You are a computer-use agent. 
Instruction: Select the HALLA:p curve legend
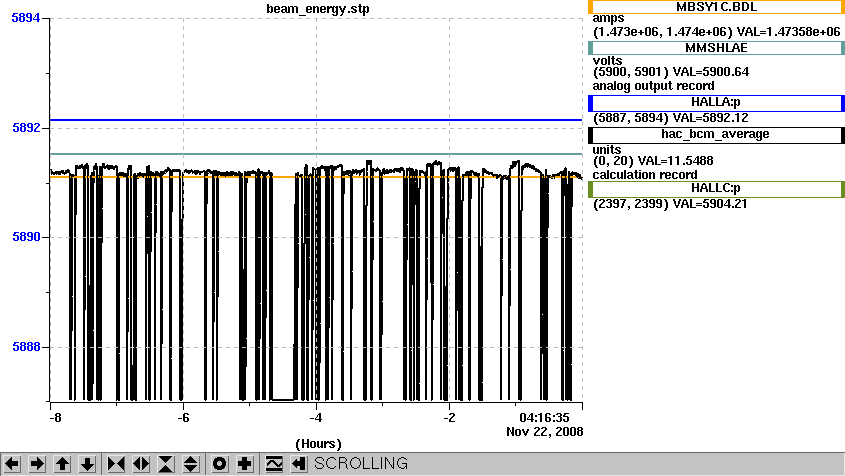[x=716, y=102]
